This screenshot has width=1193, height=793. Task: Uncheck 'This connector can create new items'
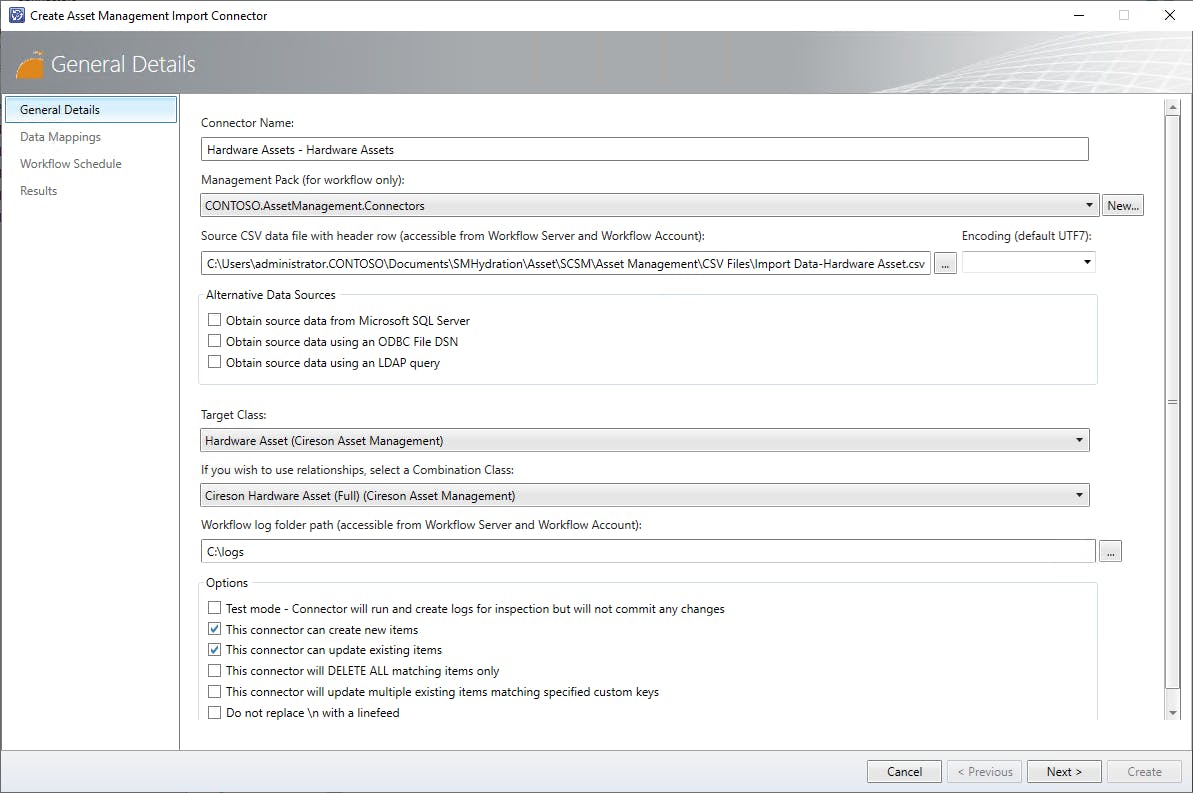click(x=214, y=629)
